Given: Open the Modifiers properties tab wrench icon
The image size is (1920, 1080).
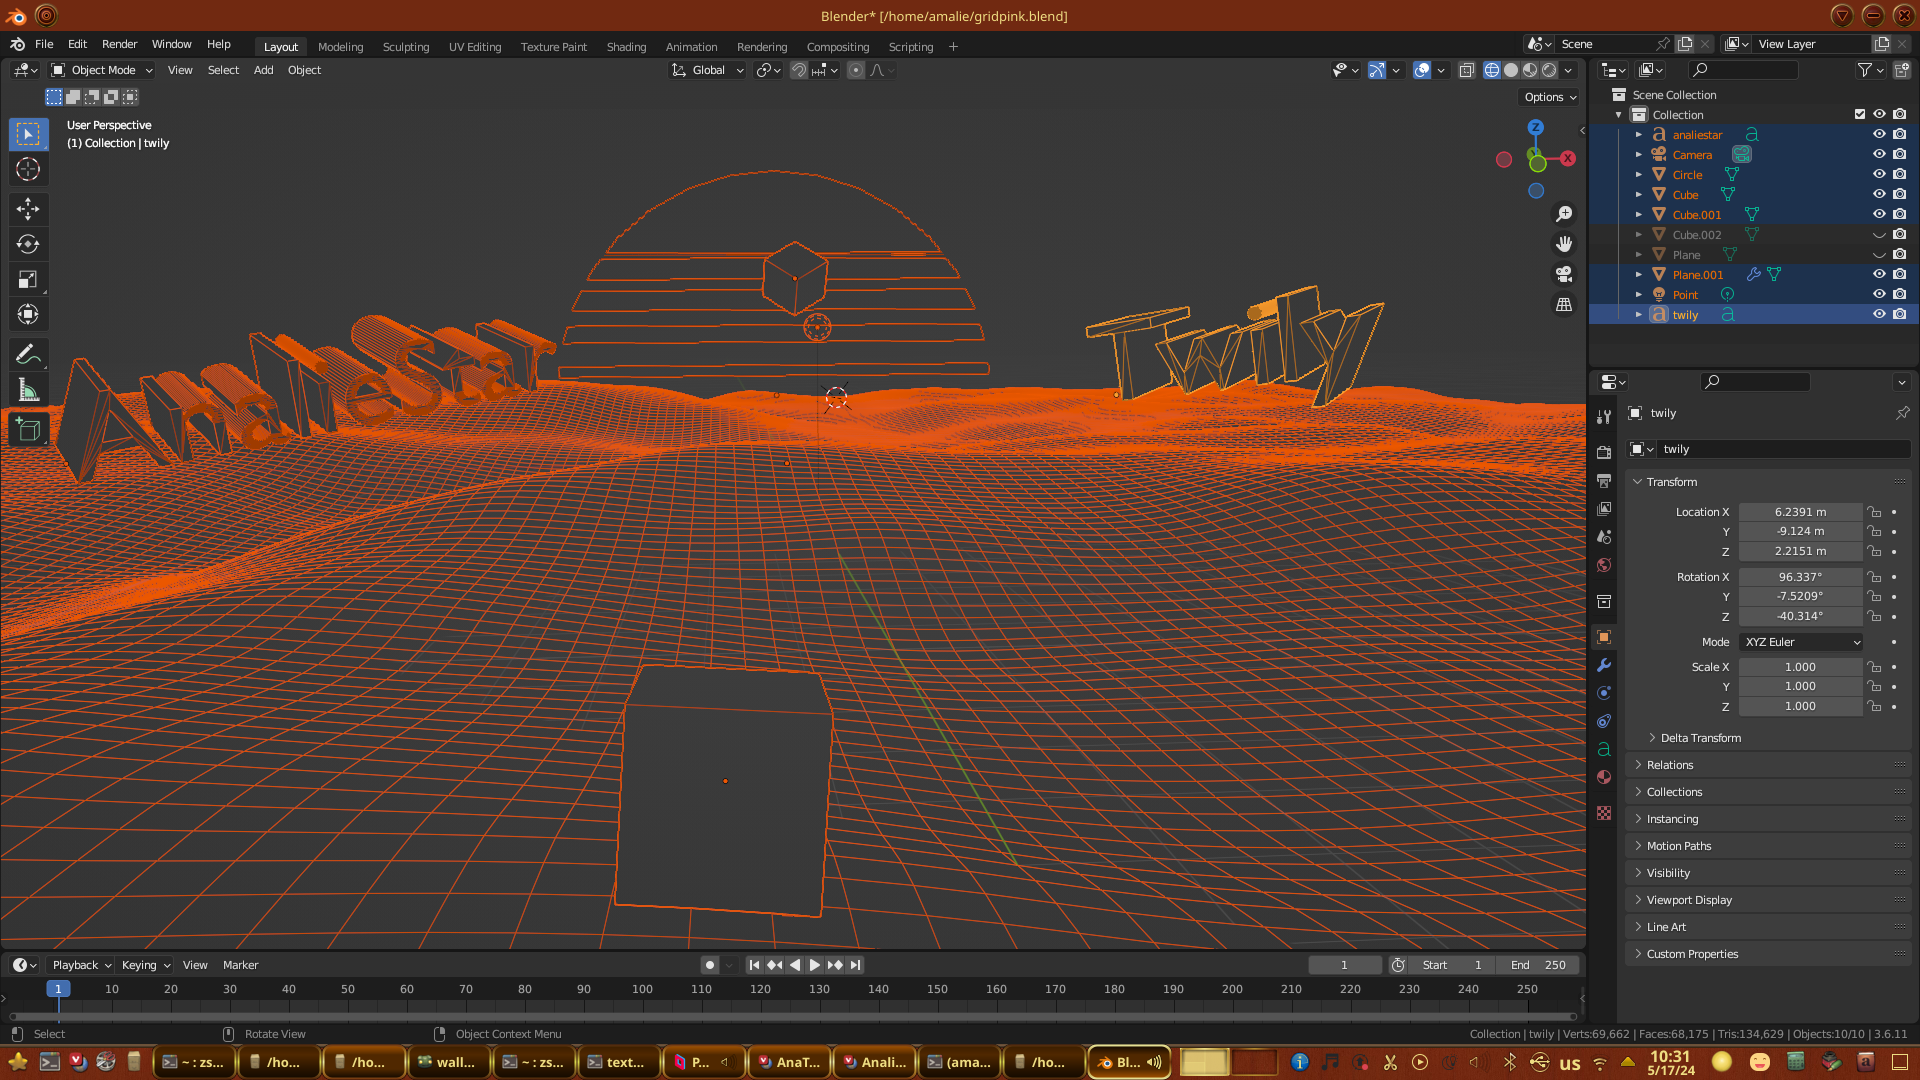Looking at the screenshot, I should coord(1604,665).
